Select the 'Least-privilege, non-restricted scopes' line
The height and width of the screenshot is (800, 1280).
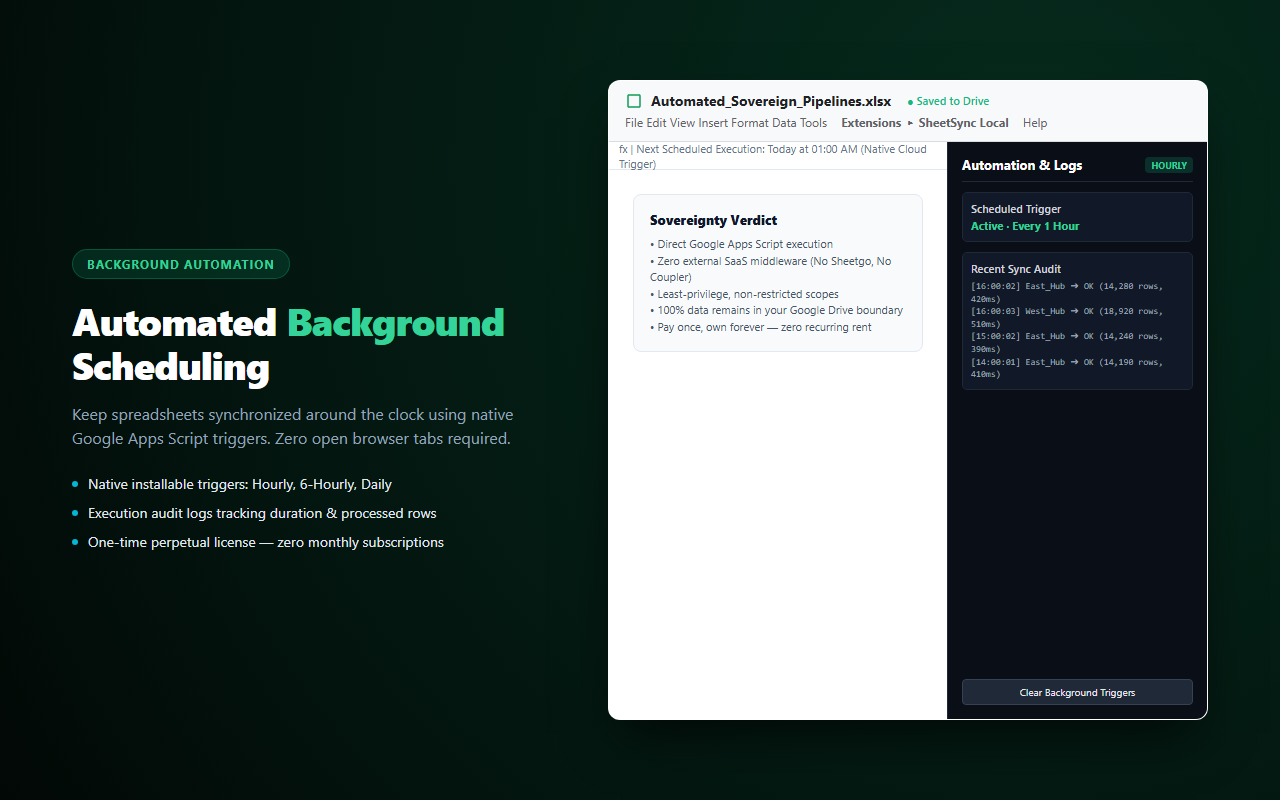(744, 294)
